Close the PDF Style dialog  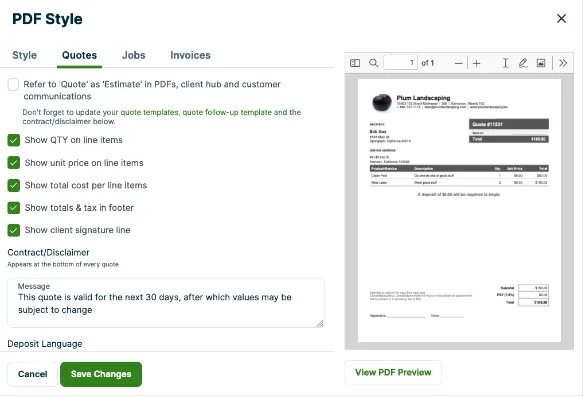coord(561,18)
